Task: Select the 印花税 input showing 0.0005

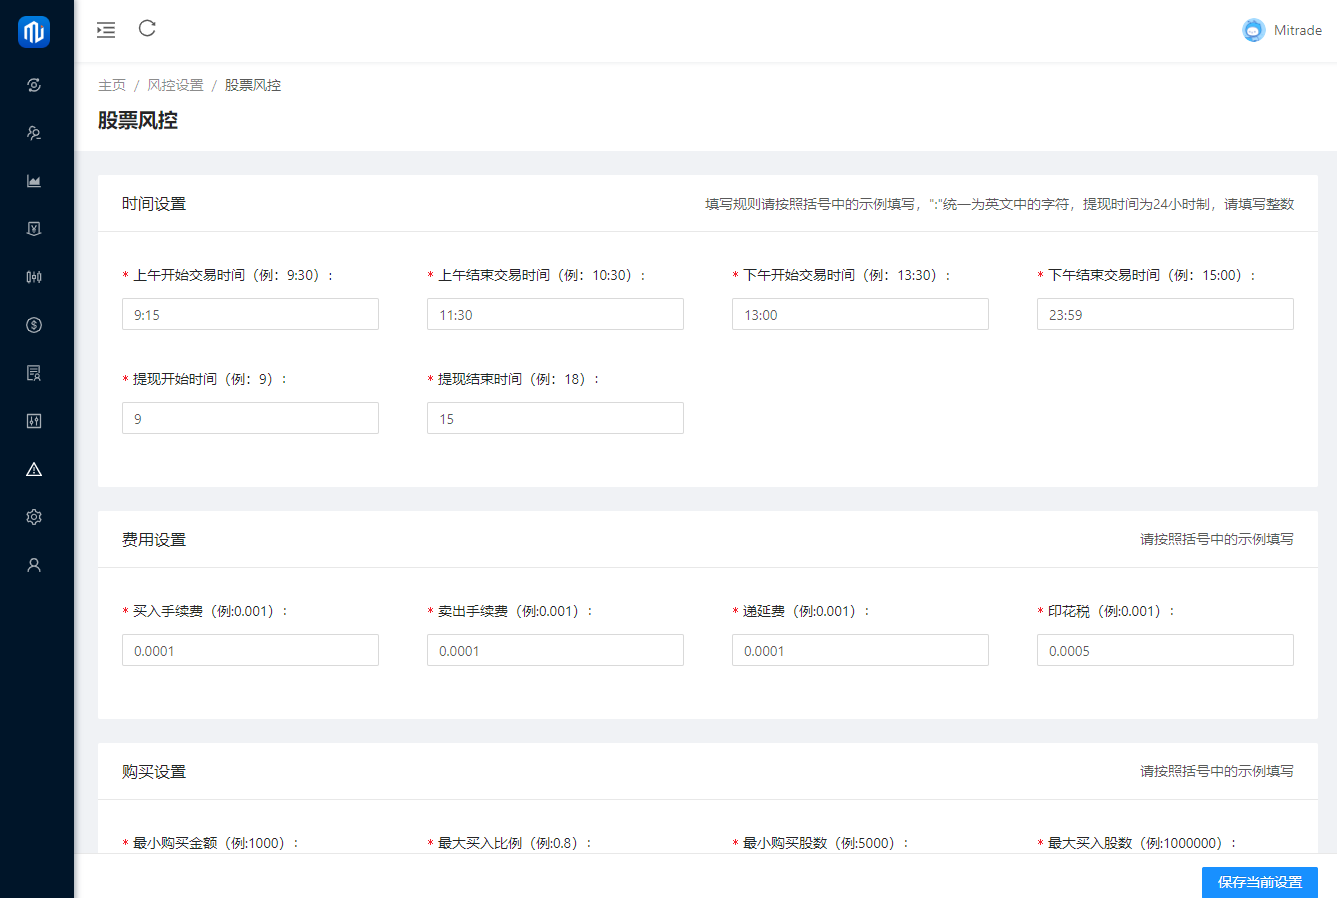Action: click(x=1165, y=650)
